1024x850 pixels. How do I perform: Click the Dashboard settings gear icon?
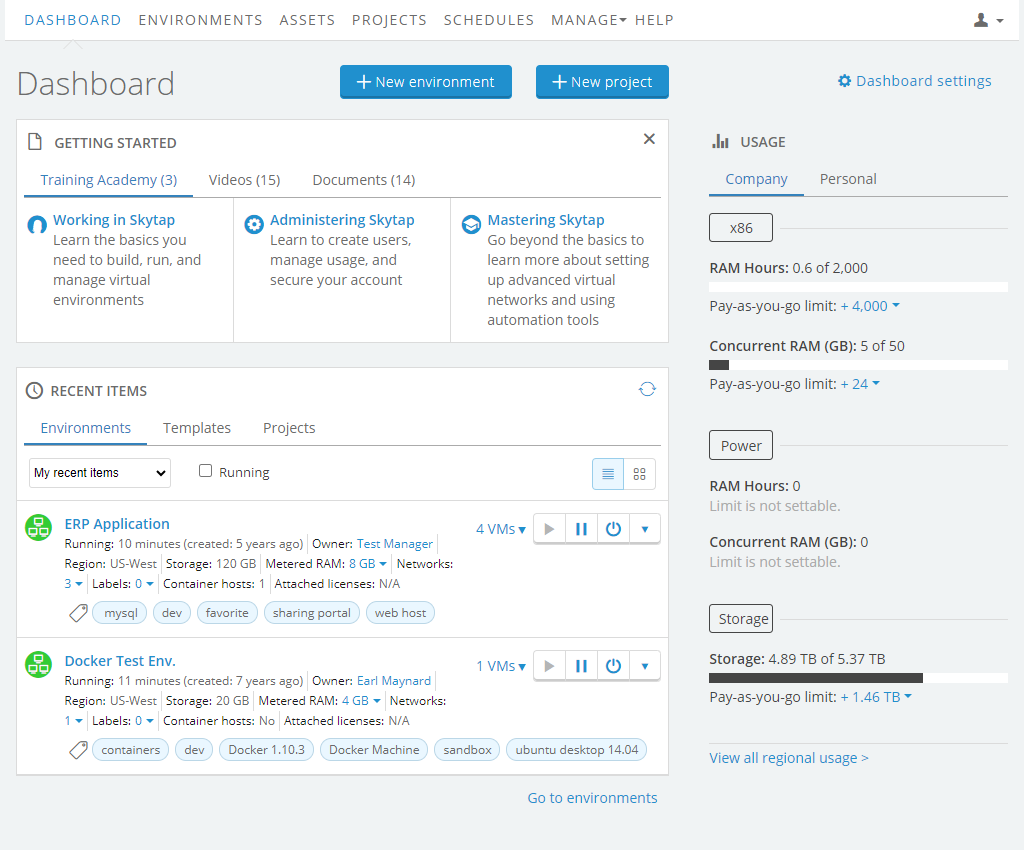pyautogui.click(x=844, y=81)
